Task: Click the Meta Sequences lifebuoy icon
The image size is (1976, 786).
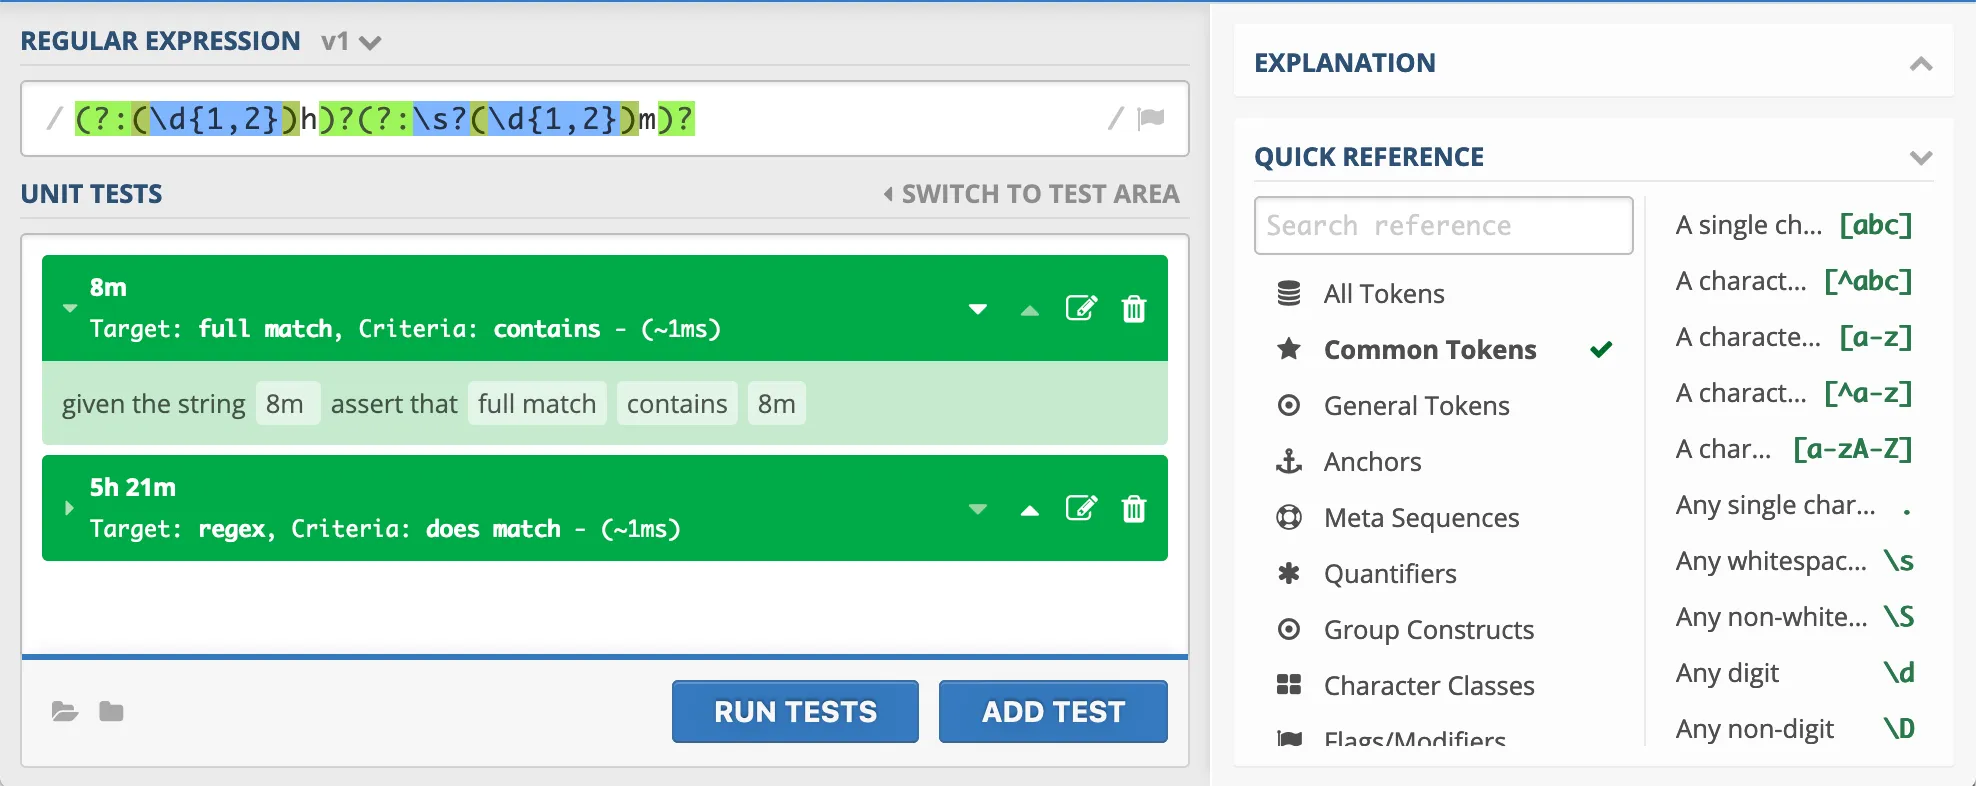Action: (x=1289, y=517)
